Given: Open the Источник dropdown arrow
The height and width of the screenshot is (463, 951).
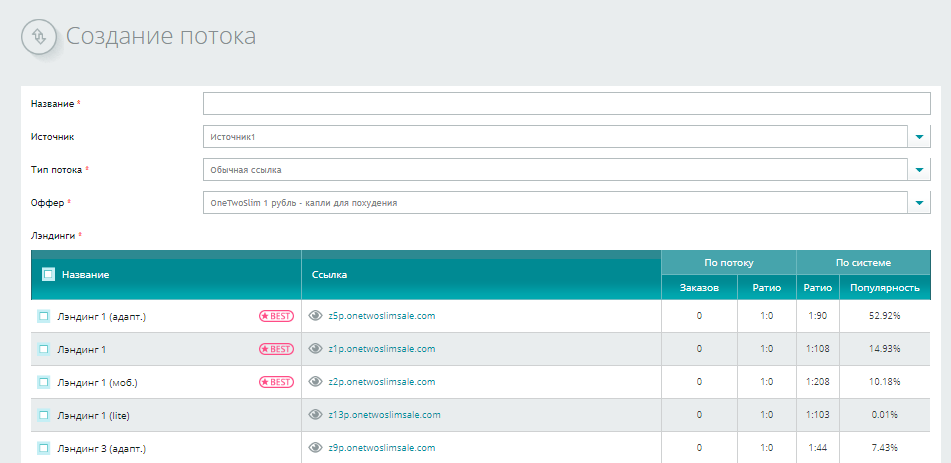Looking at the screenshot, I should [919, 136].
